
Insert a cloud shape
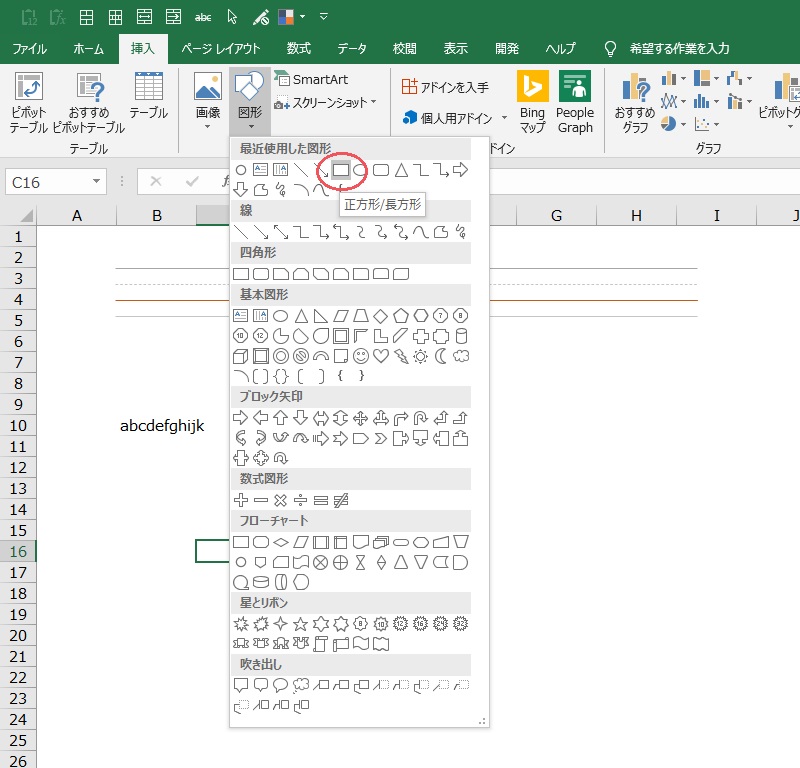point(461,356)
